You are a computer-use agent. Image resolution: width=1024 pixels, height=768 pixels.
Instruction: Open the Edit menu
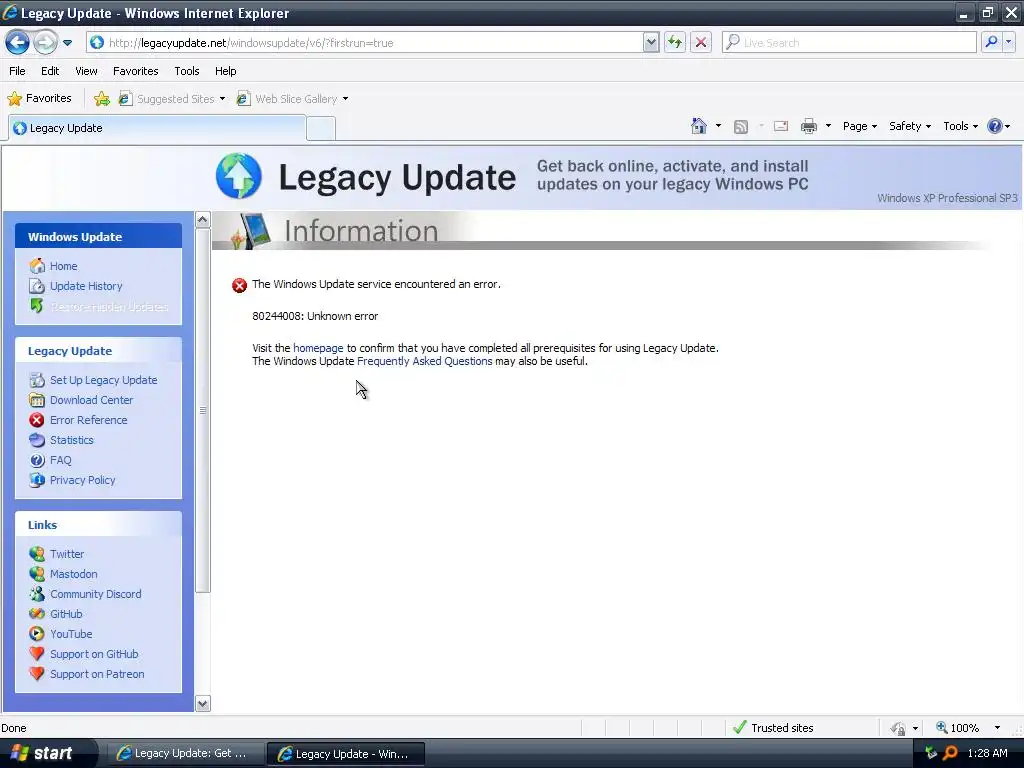coord(50,71)
